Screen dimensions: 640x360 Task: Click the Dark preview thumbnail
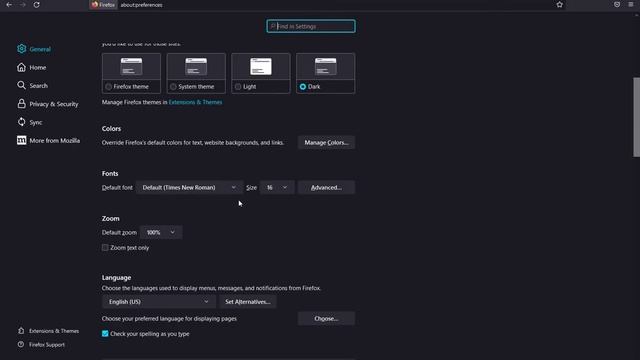tap(325, 67)
